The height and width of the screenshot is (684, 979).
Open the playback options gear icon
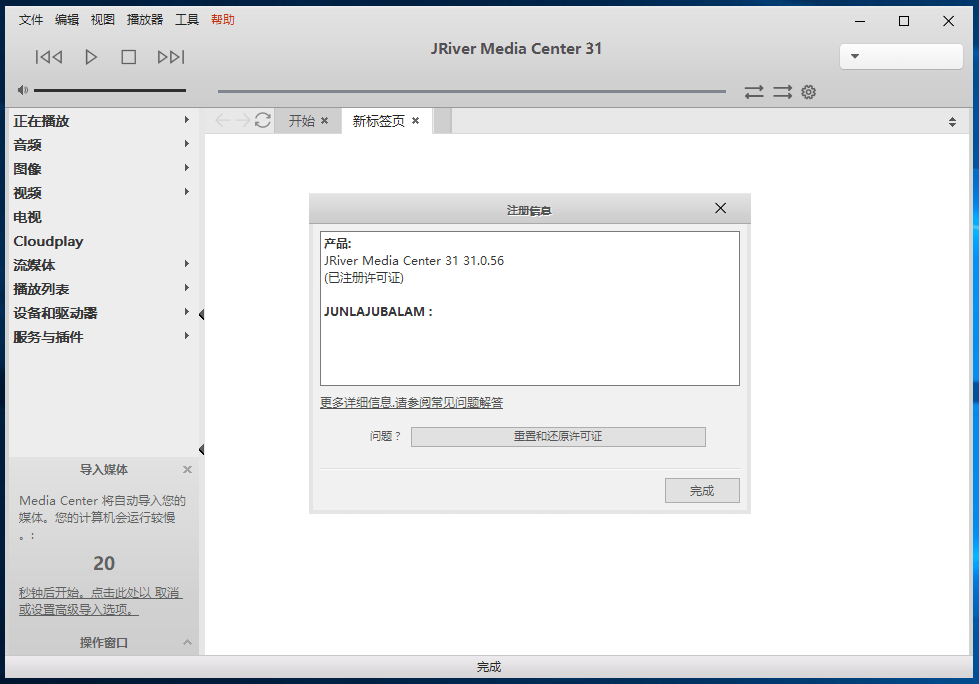tap(809, 92)
